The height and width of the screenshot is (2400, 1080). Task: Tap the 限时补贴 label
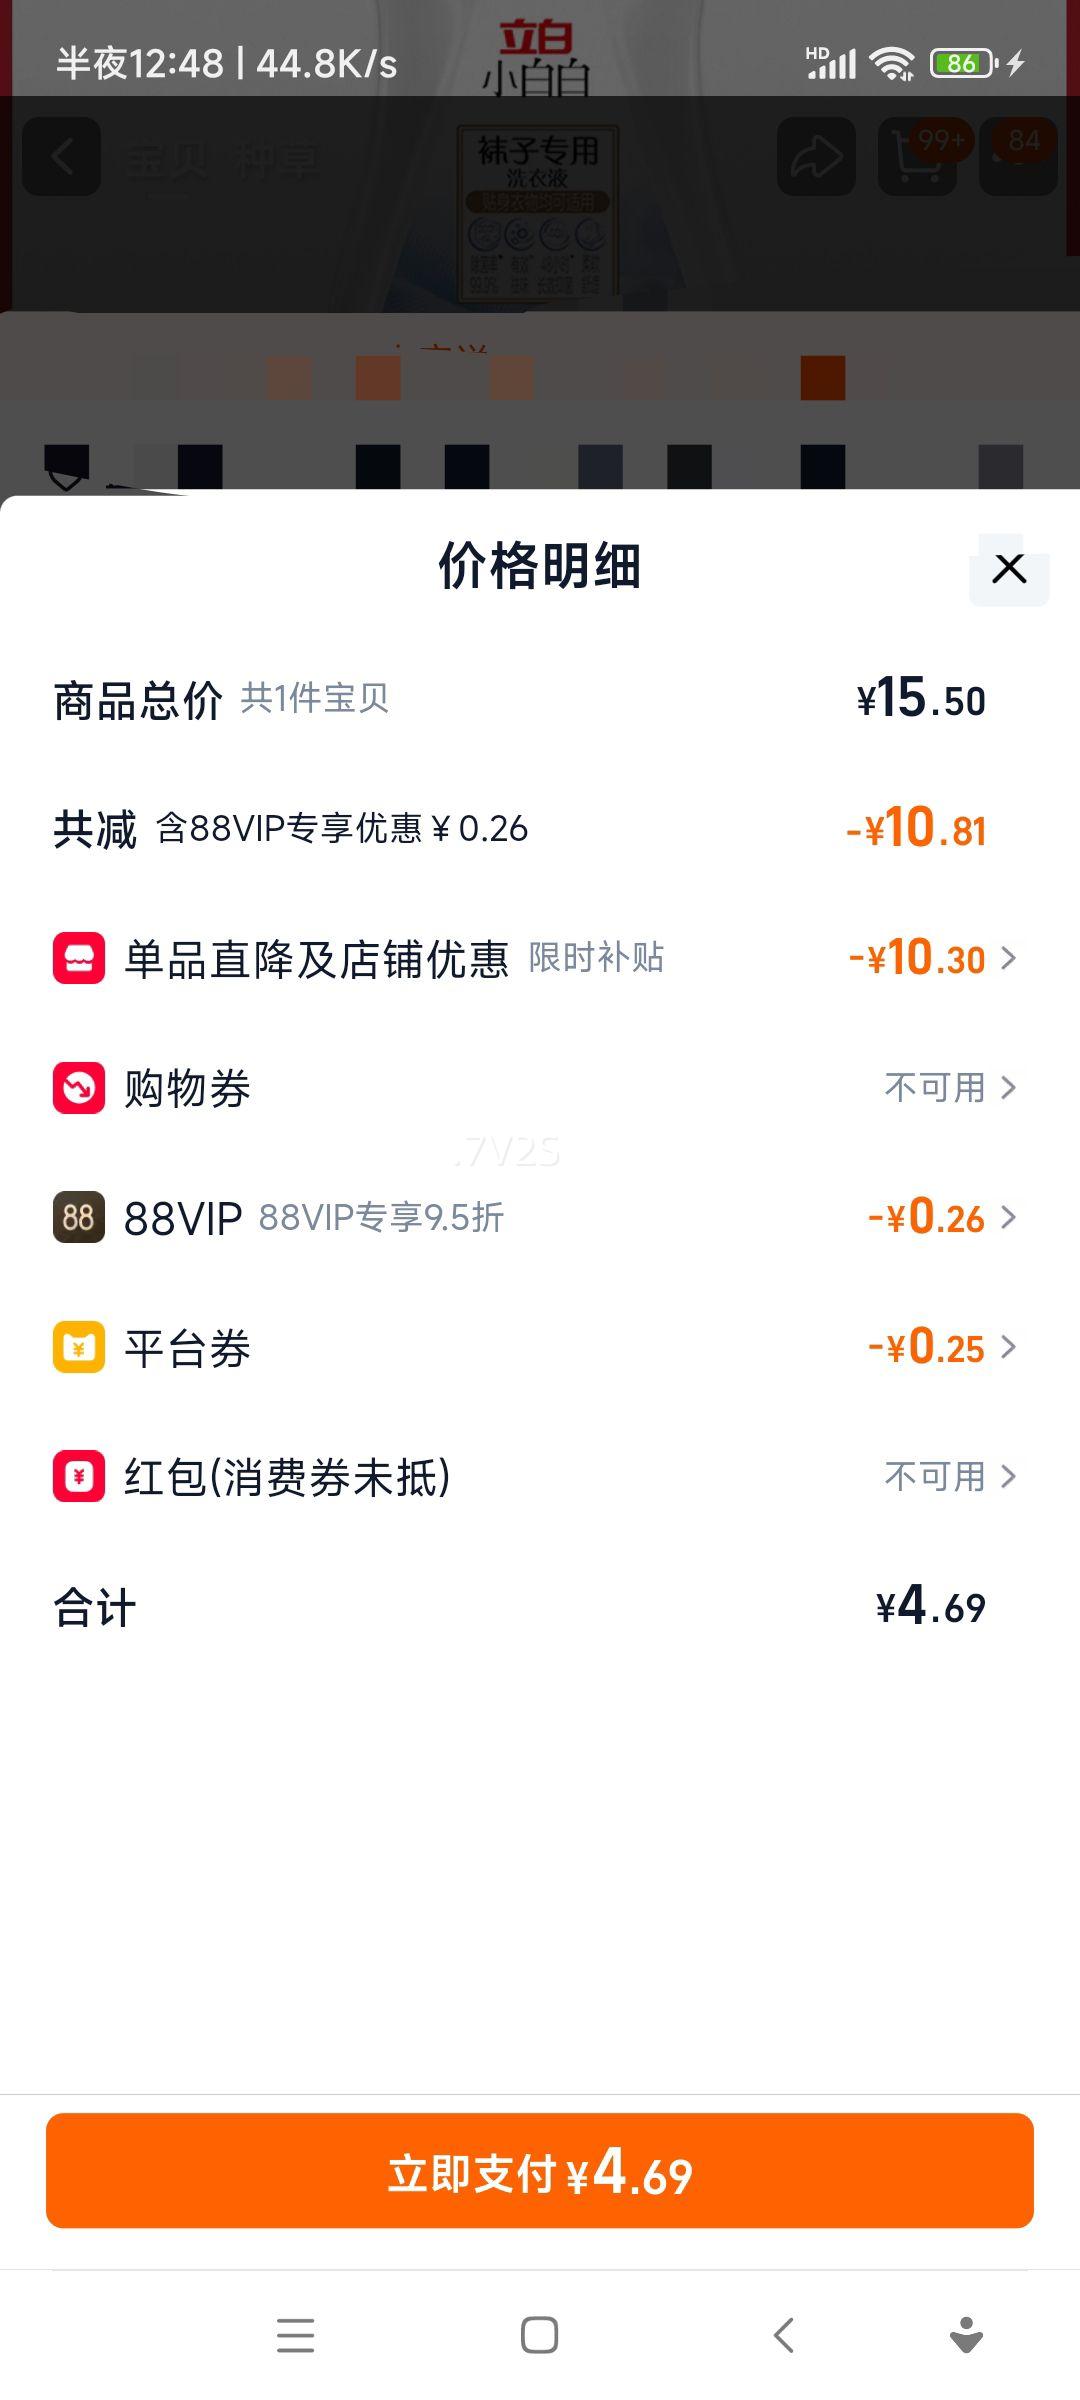coord(596,958)
